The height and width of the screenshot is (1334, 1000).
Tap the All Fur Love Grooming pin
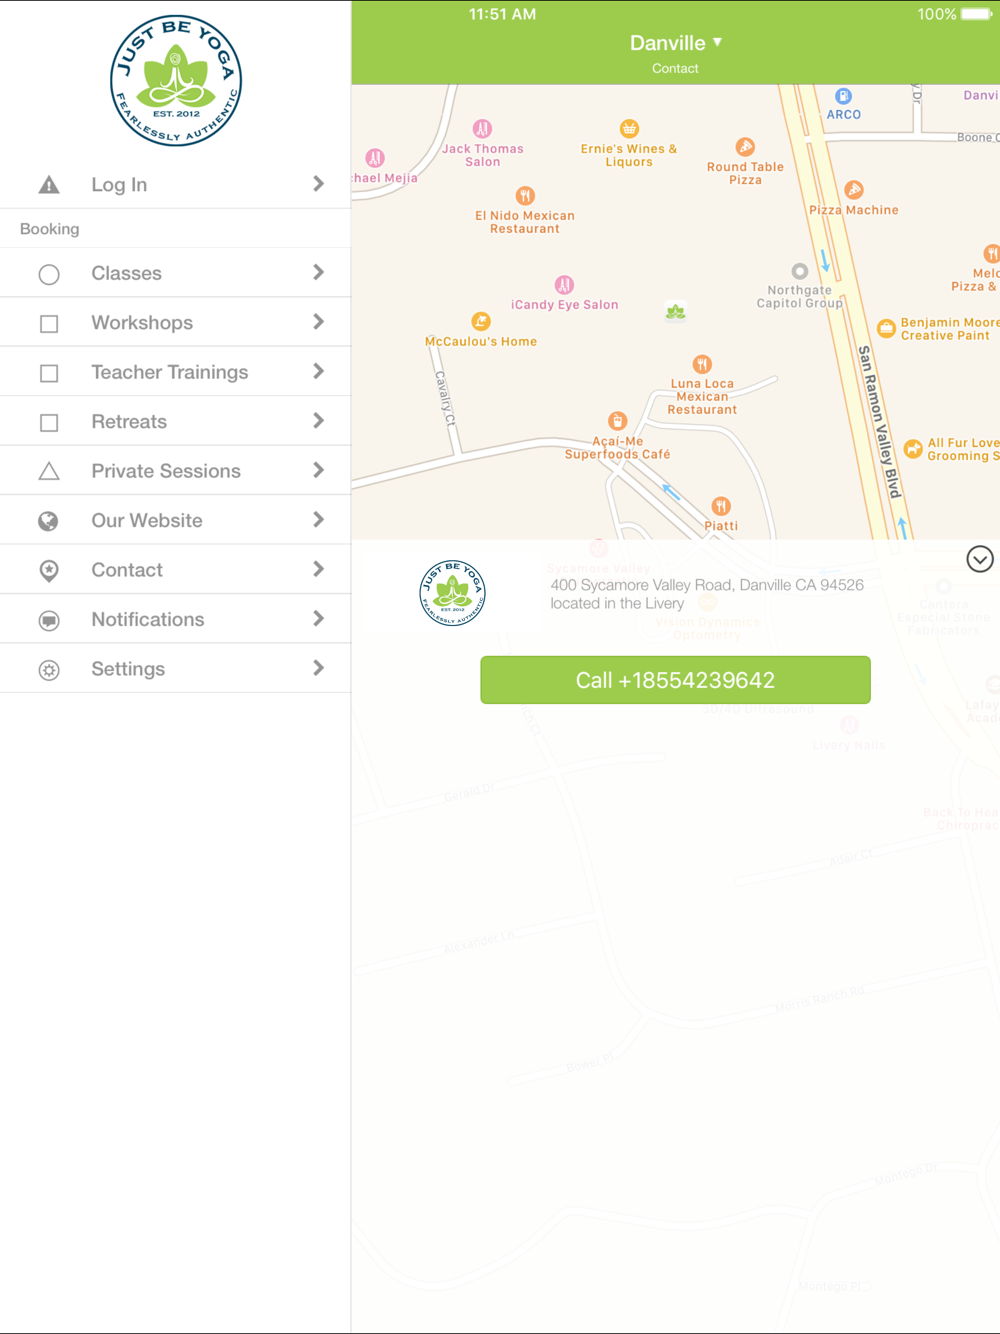(x=913, y=449)
